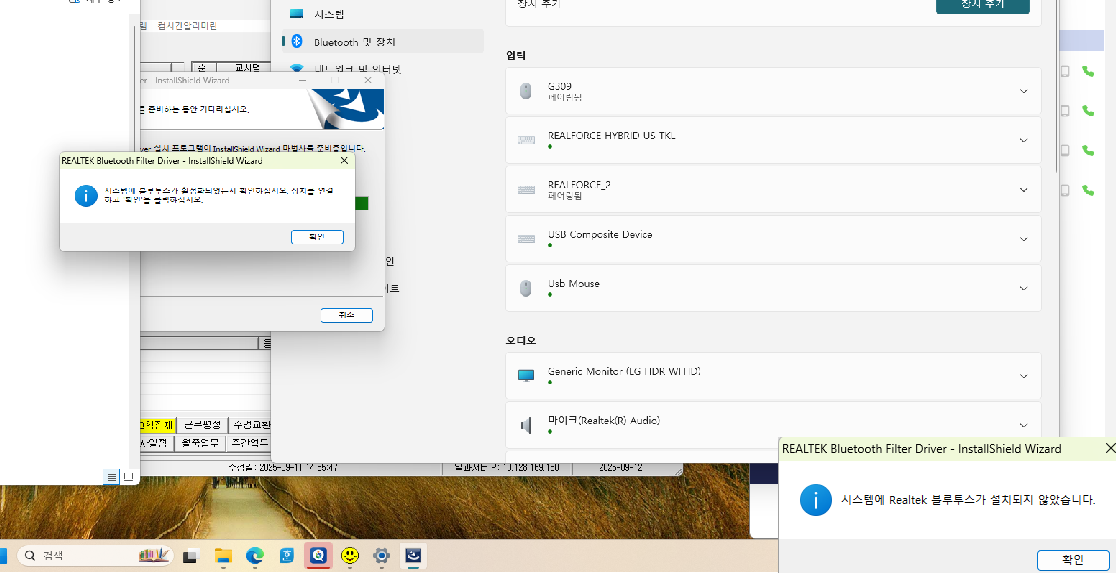This screenshot has width=1116, height=576.
Task: Click the G309 mouse icon
Action: [526, 90]
